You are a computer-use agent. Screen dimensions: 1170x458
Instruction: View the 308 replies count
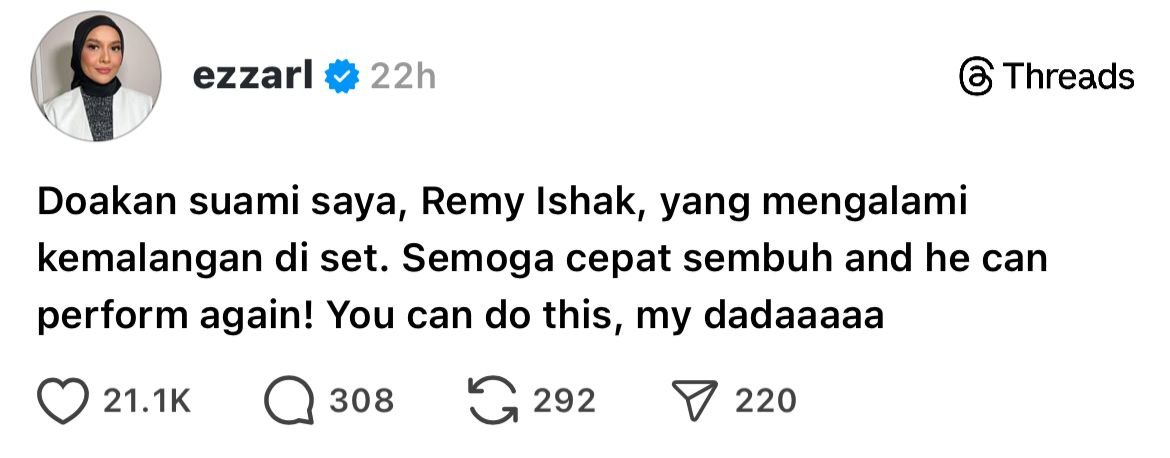coord(362,401)
